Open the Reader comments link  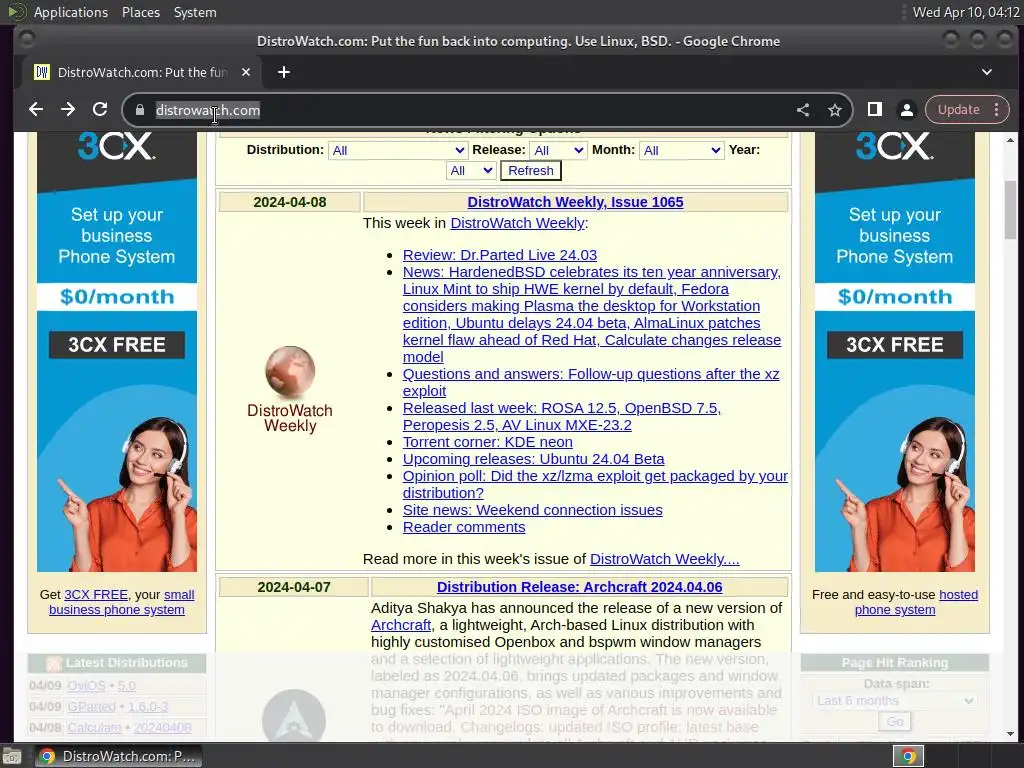(x=464, y=527)
